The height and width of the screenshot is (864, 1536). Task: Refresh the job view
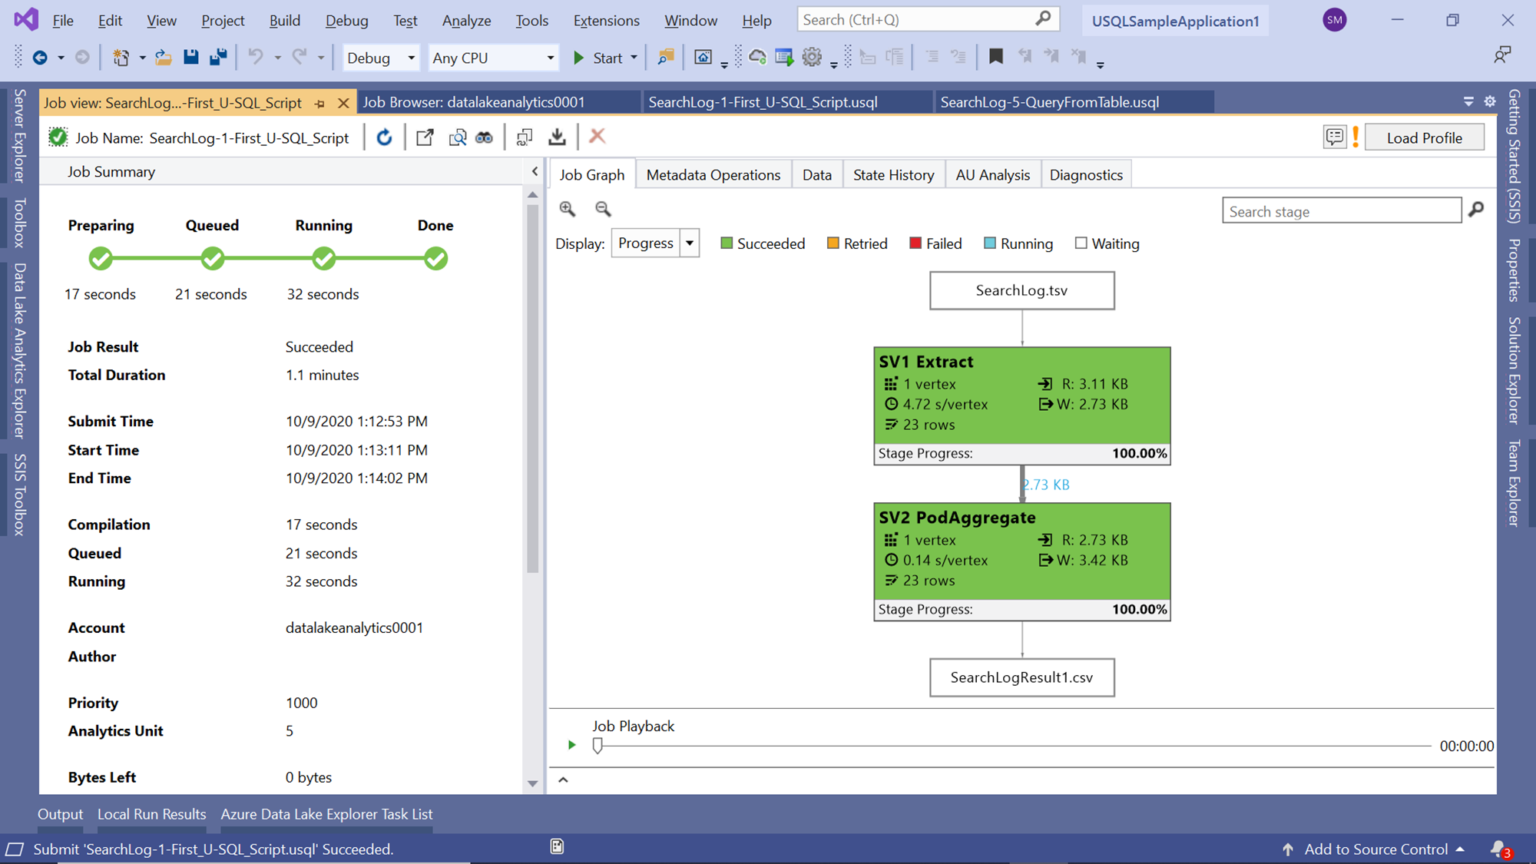(384, 137)
